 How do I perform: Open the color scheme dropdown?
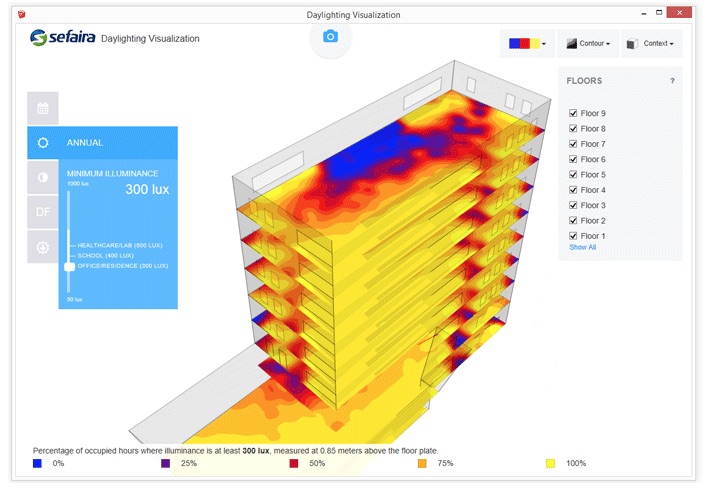pos(528,43)
